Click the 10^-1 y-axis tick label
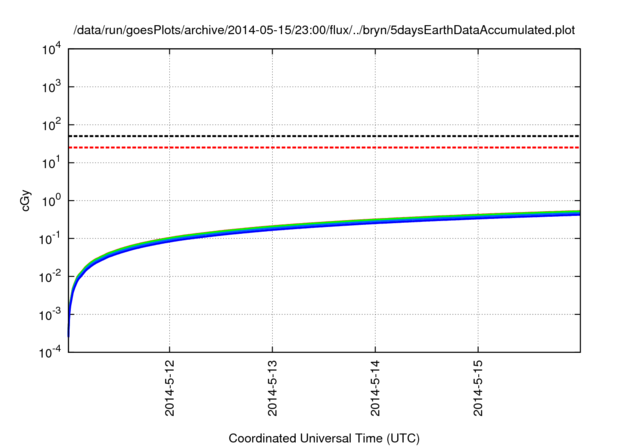Screen dimensions: 640x448 50,239
